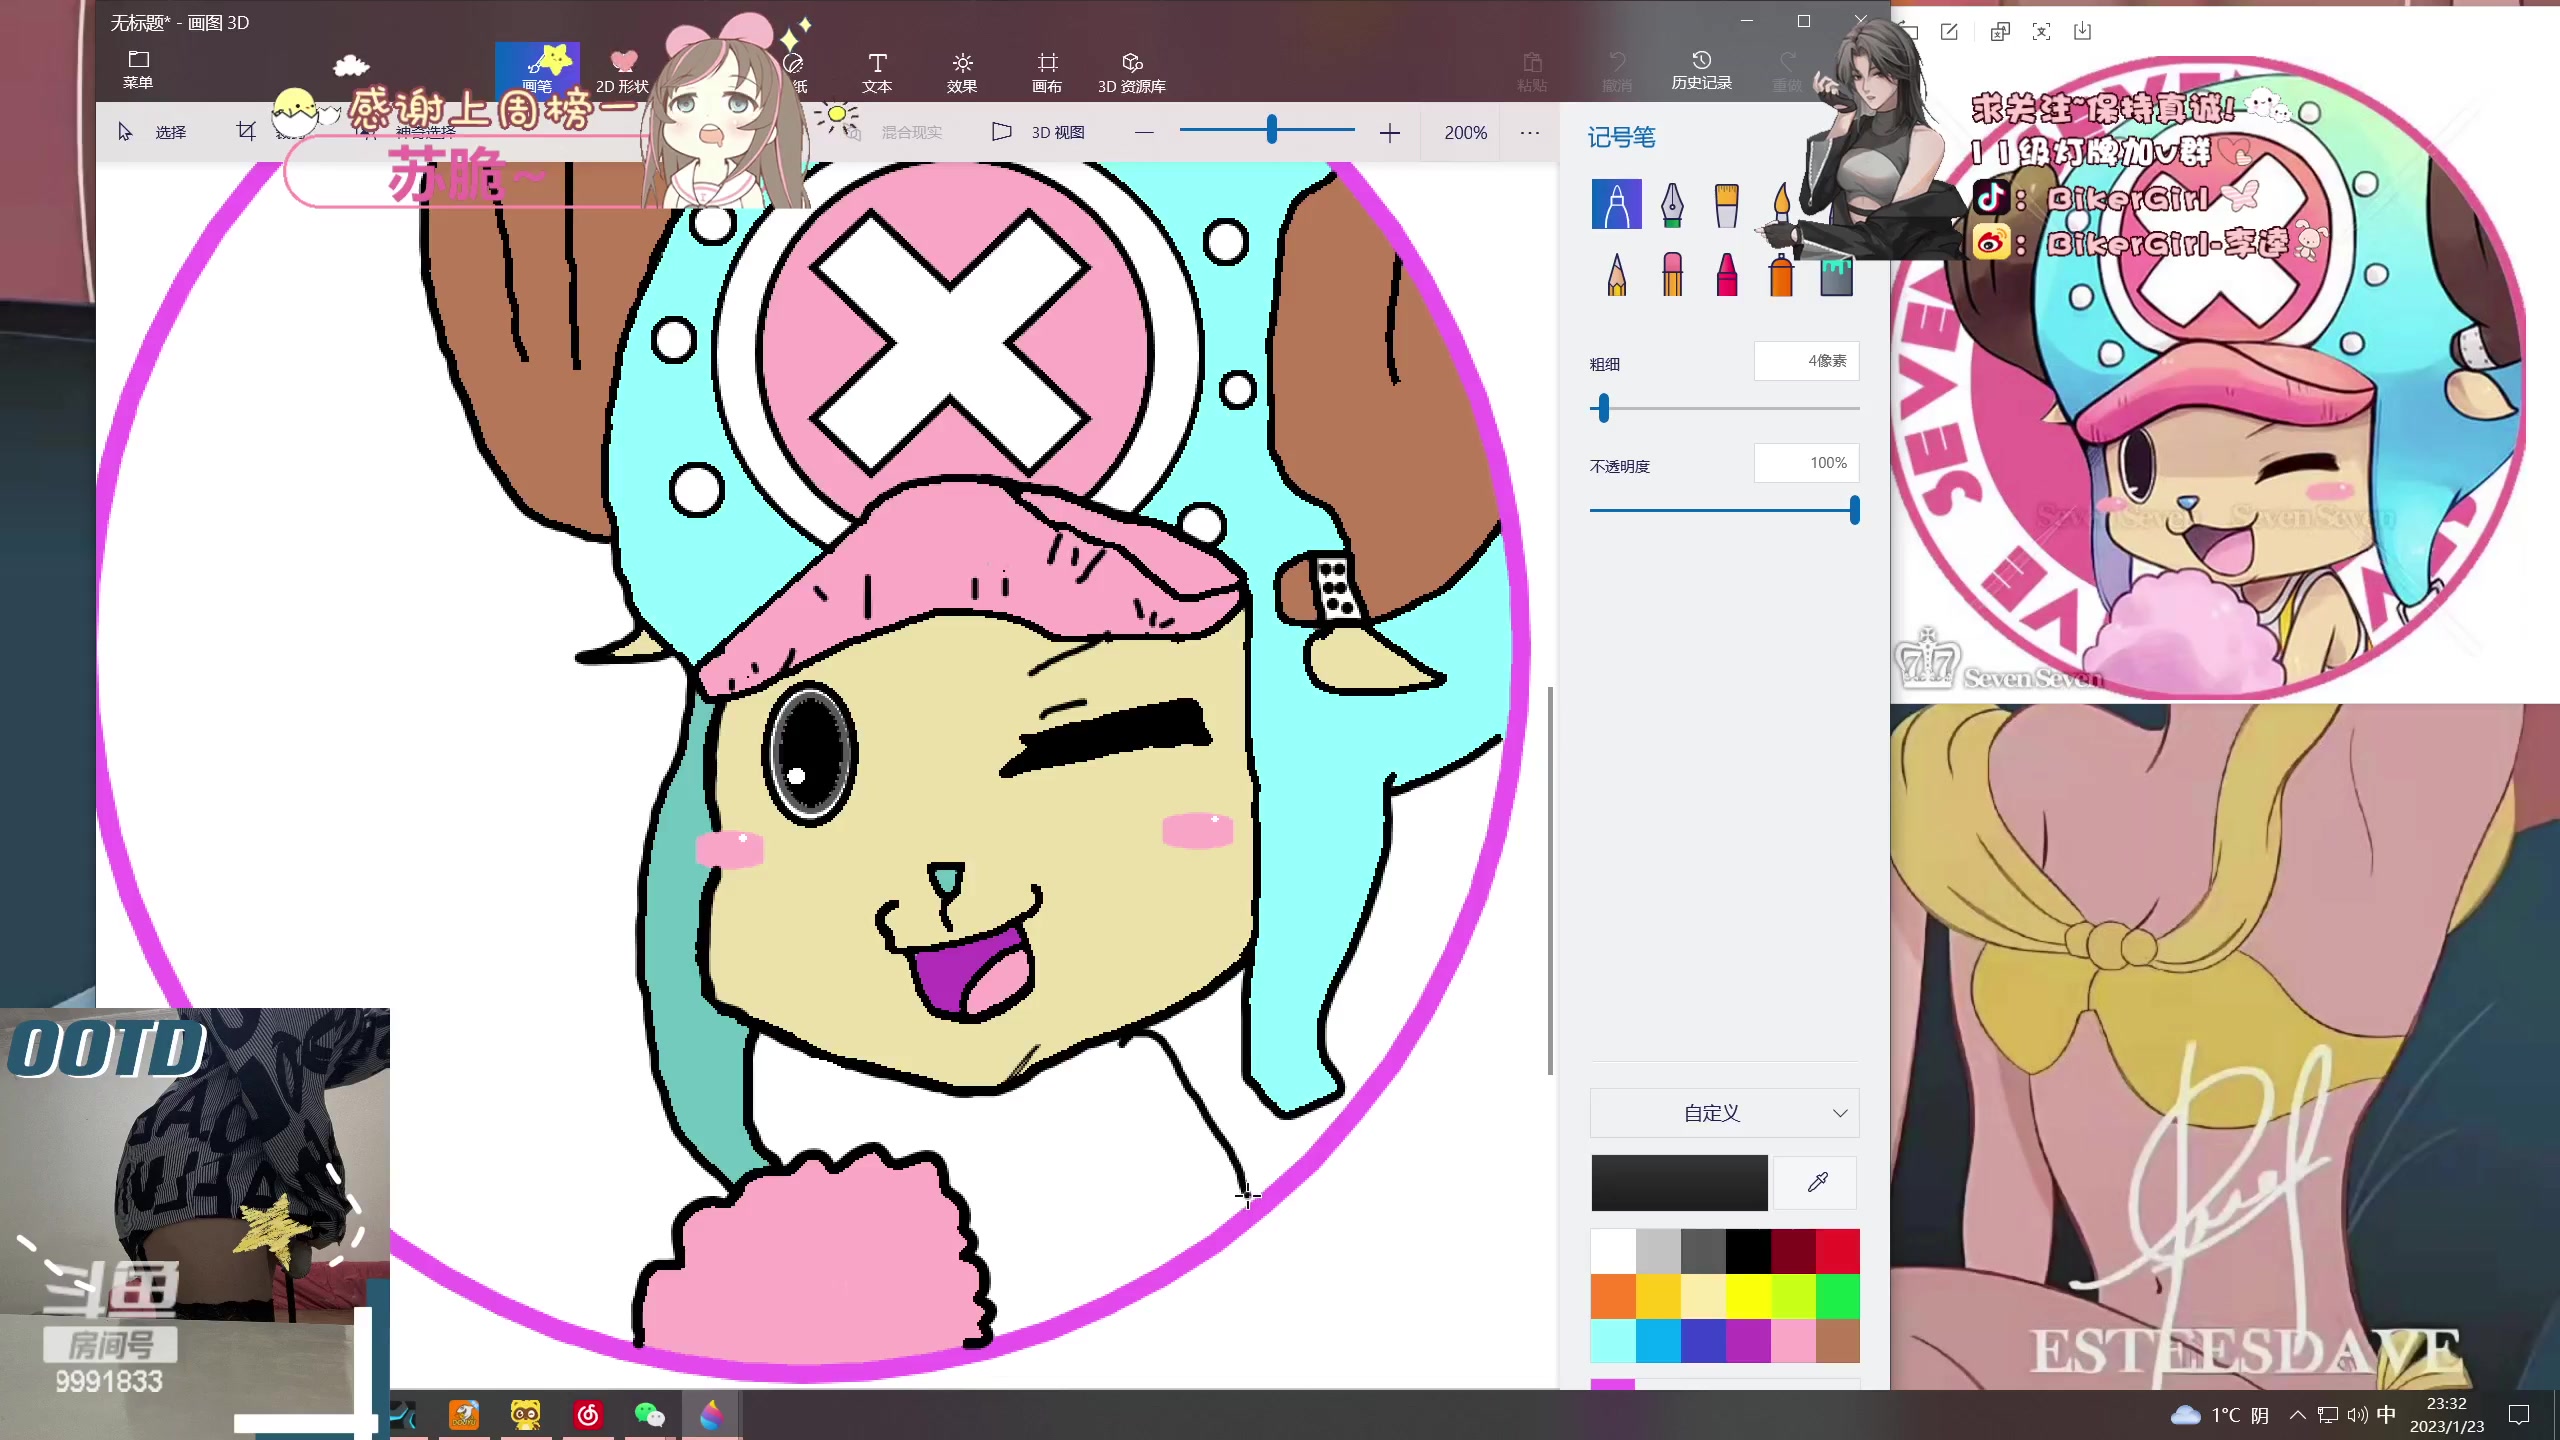Click the 200% zoom percentage
The width and height of the screenshot is (2560, 1440).
point(1465,132)
